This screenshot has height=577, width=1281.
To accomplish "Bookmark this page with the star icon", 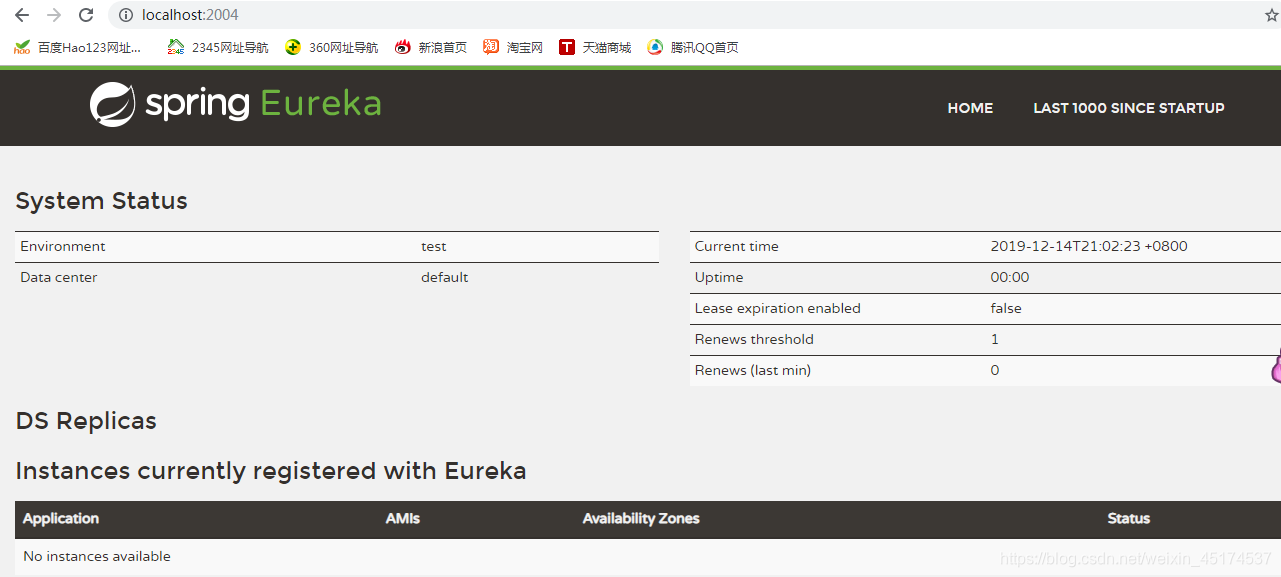I will 1272,15.
